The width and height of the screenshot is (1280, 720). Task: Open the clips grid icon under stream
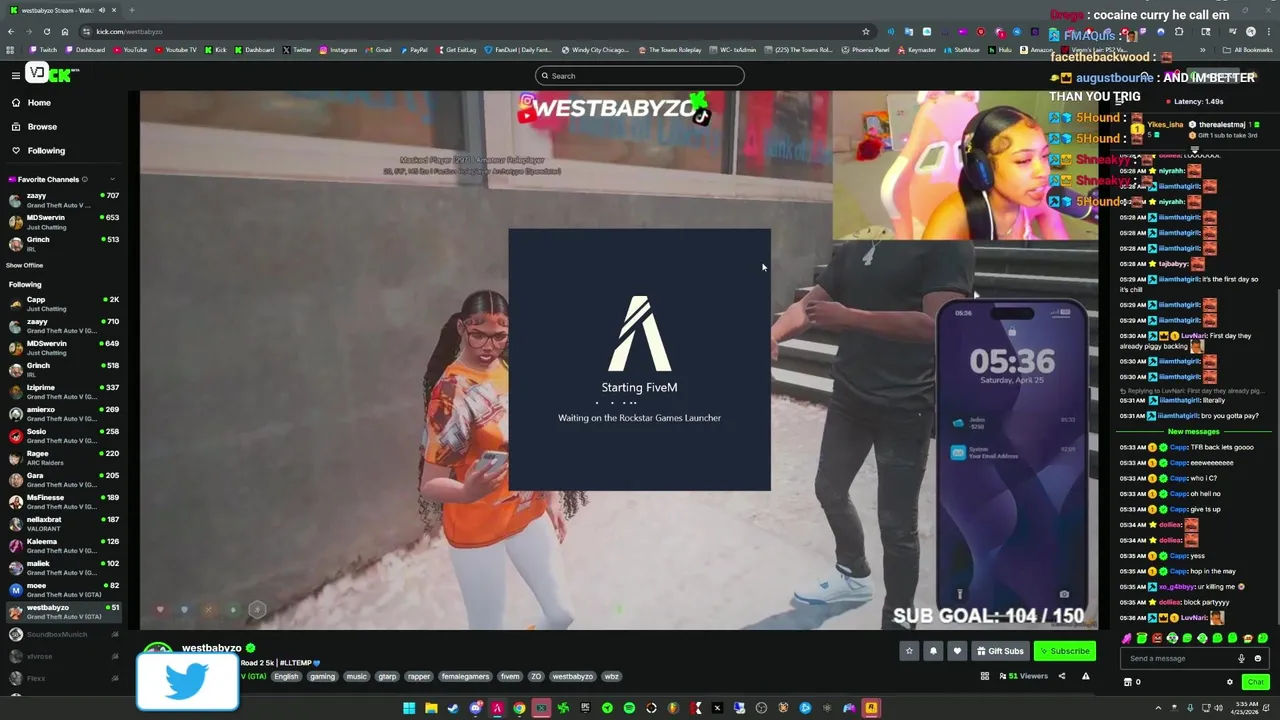984,676
